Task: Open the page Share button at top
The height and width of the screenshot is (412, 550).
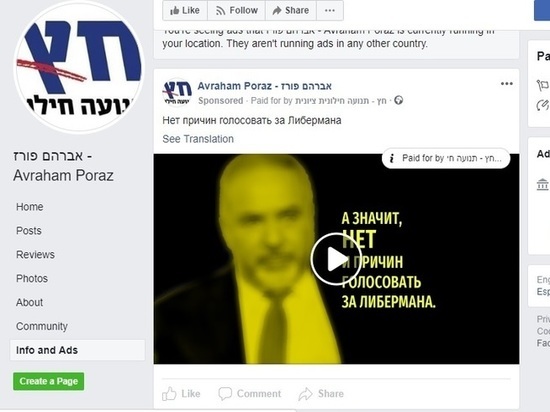Action: [x=291, y=11]
